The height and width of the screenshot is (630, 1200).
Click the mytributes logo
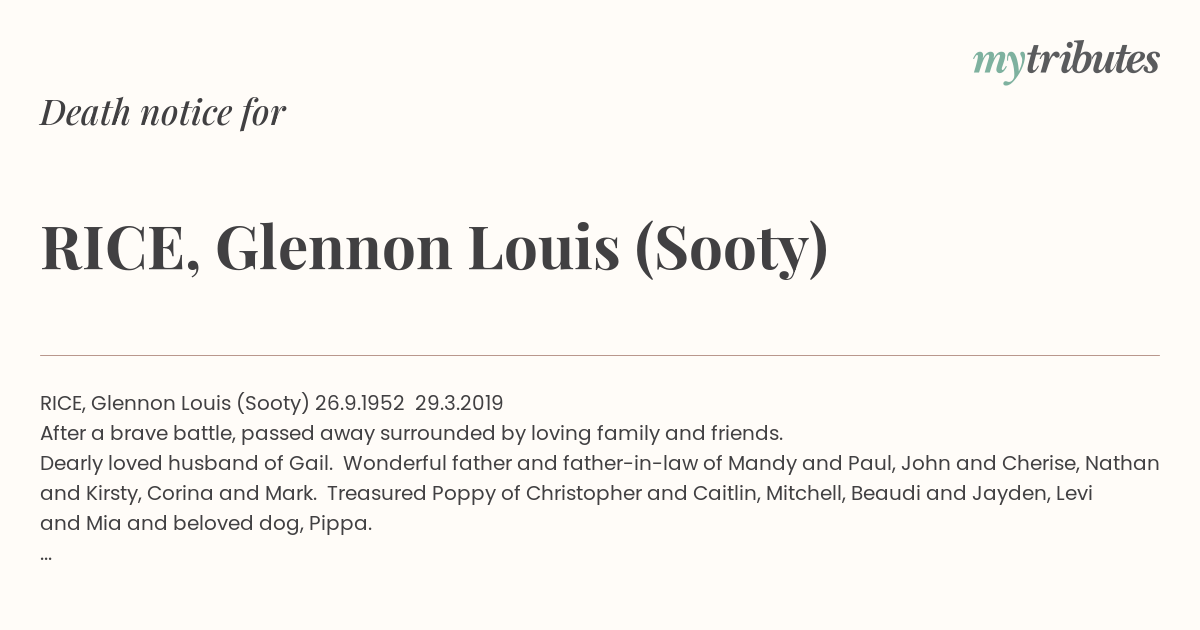point(1066,61)
